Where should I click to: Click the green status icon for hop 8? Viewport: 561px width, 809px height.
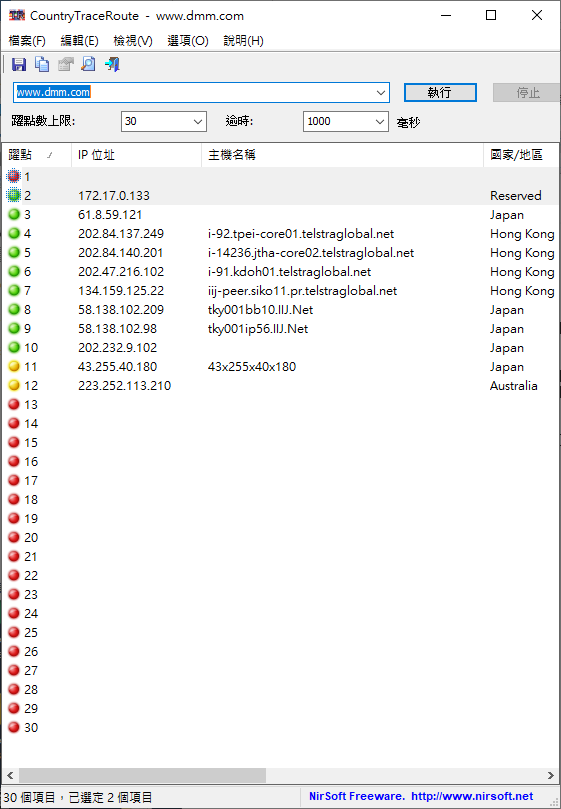(x=14, y=310)
